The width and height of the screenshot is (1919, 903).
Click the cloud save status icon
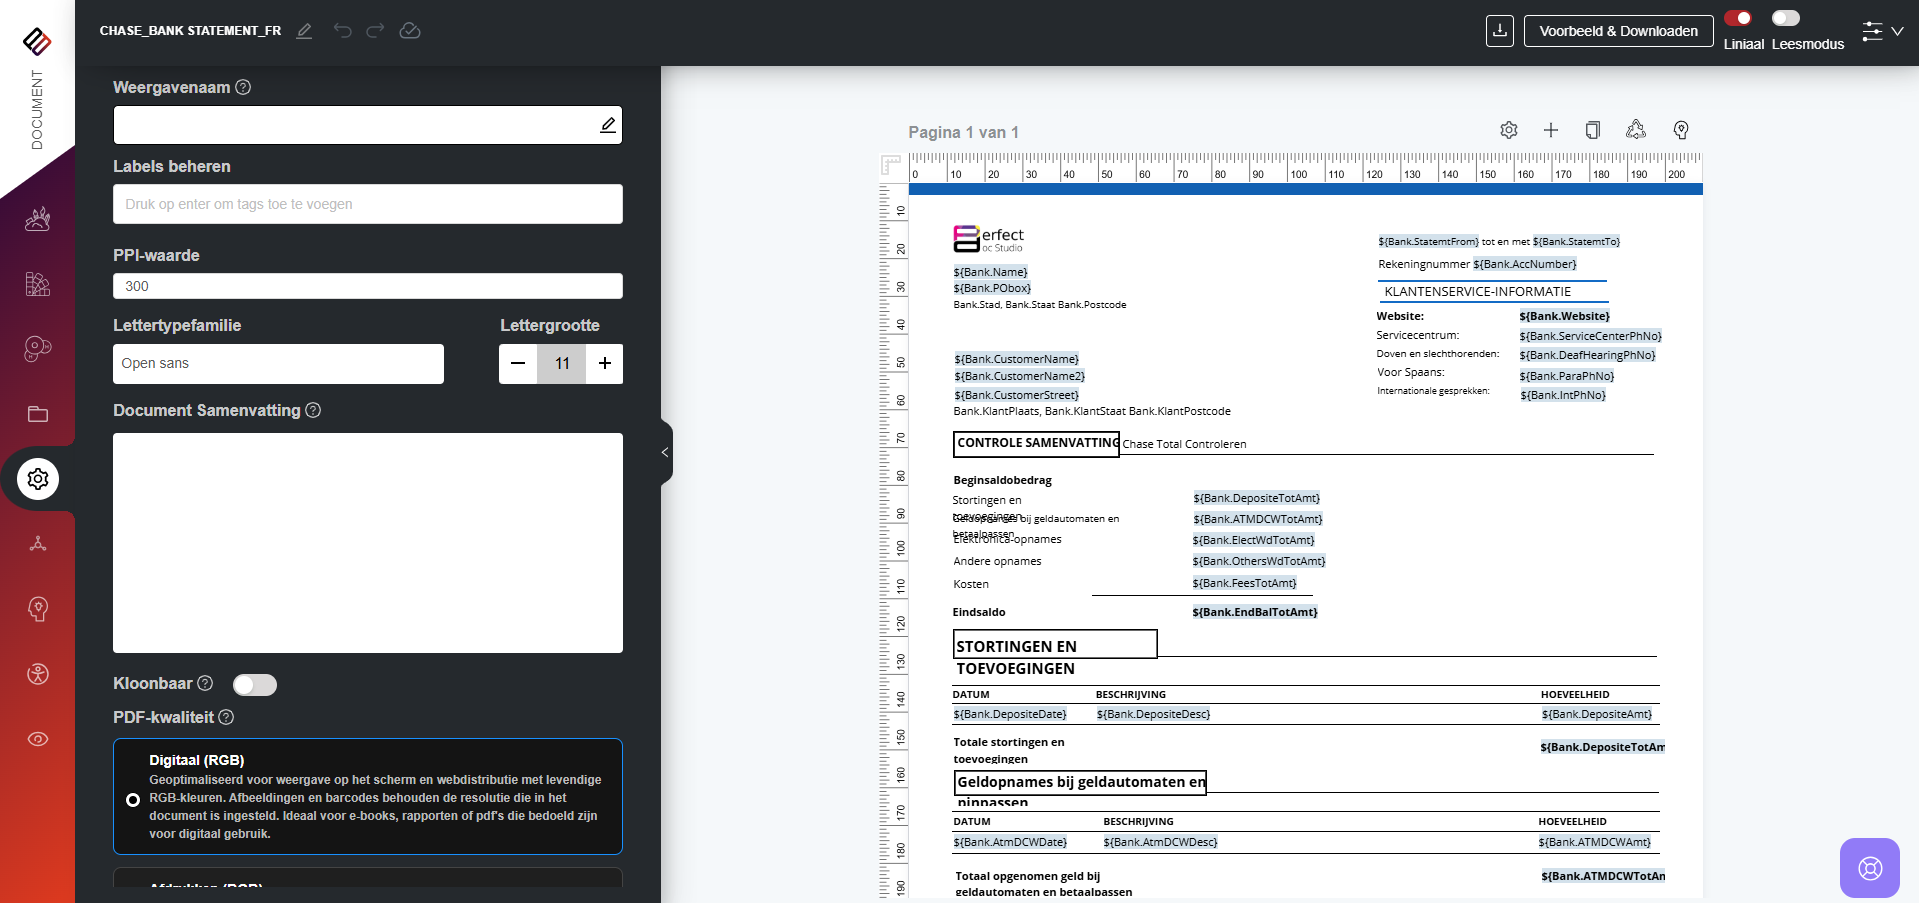(410, 31)
